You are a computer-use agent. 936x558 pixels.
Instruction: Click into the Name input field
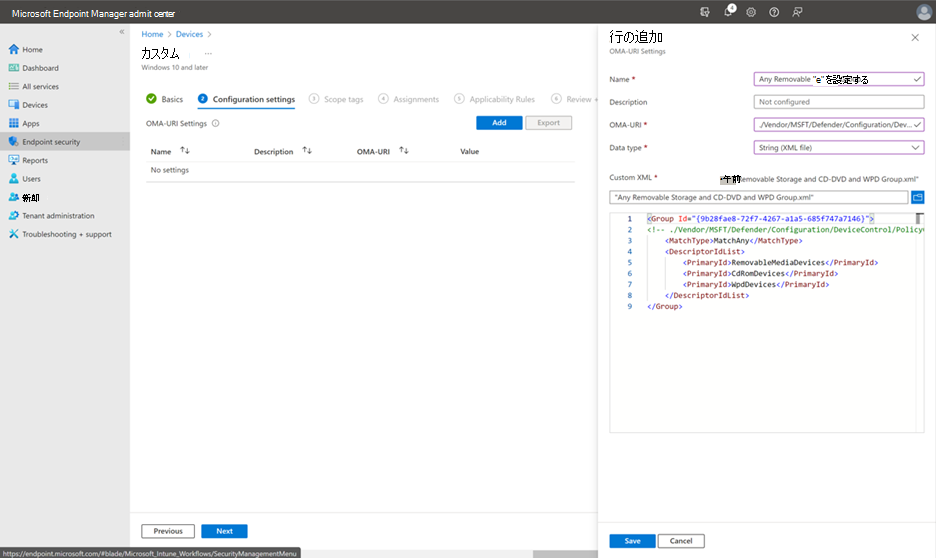(839, 79)
